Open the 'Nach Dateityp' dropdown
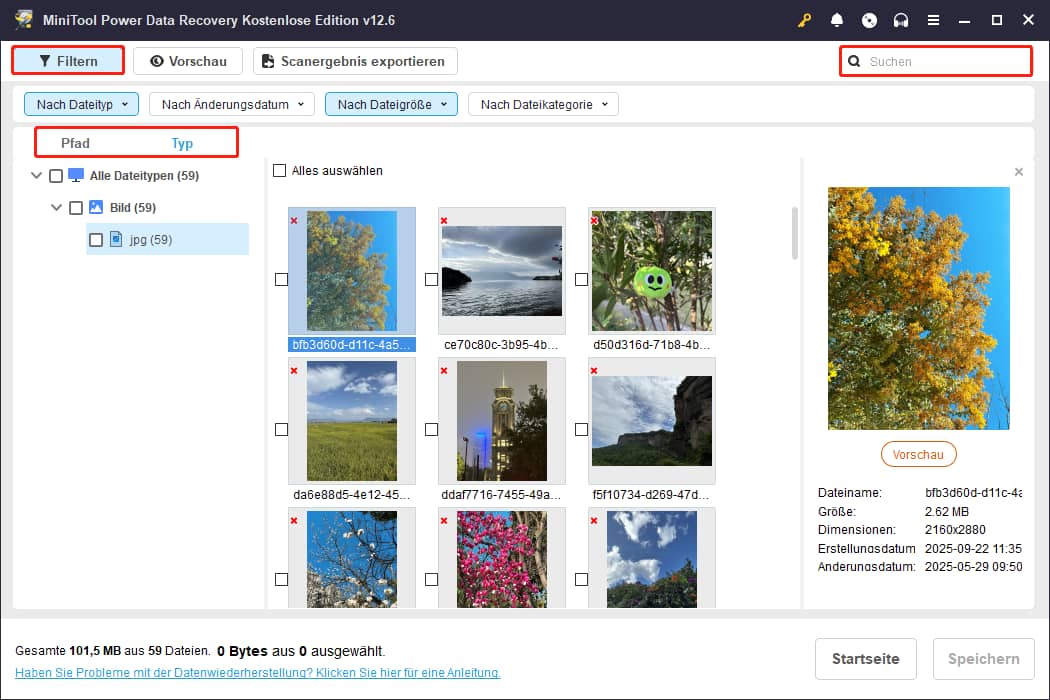The image size is (1050, 700). click(x=83, y=104)
